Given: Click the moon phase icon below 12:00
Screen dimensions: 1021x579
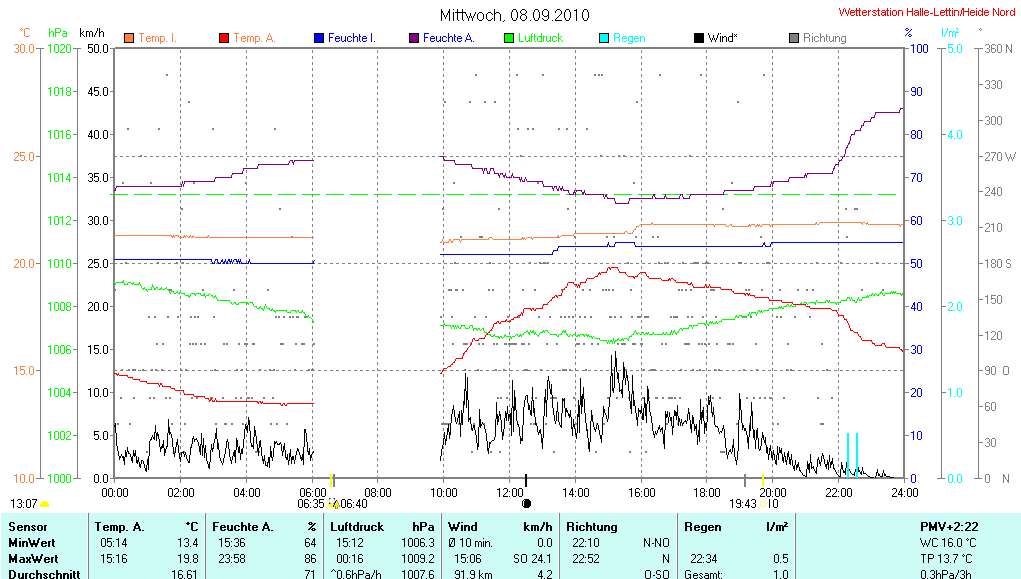Looking at the screenshot, I should click(526, 504).
